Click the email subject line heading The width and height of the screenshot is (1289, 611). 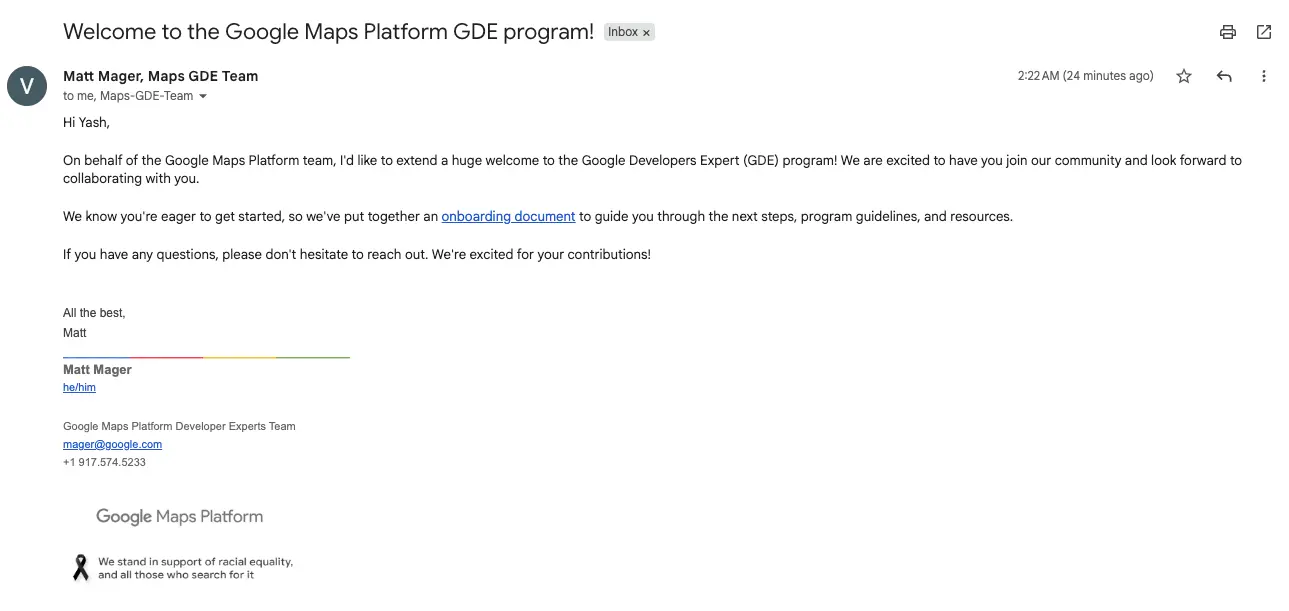[x=328, y=32]
